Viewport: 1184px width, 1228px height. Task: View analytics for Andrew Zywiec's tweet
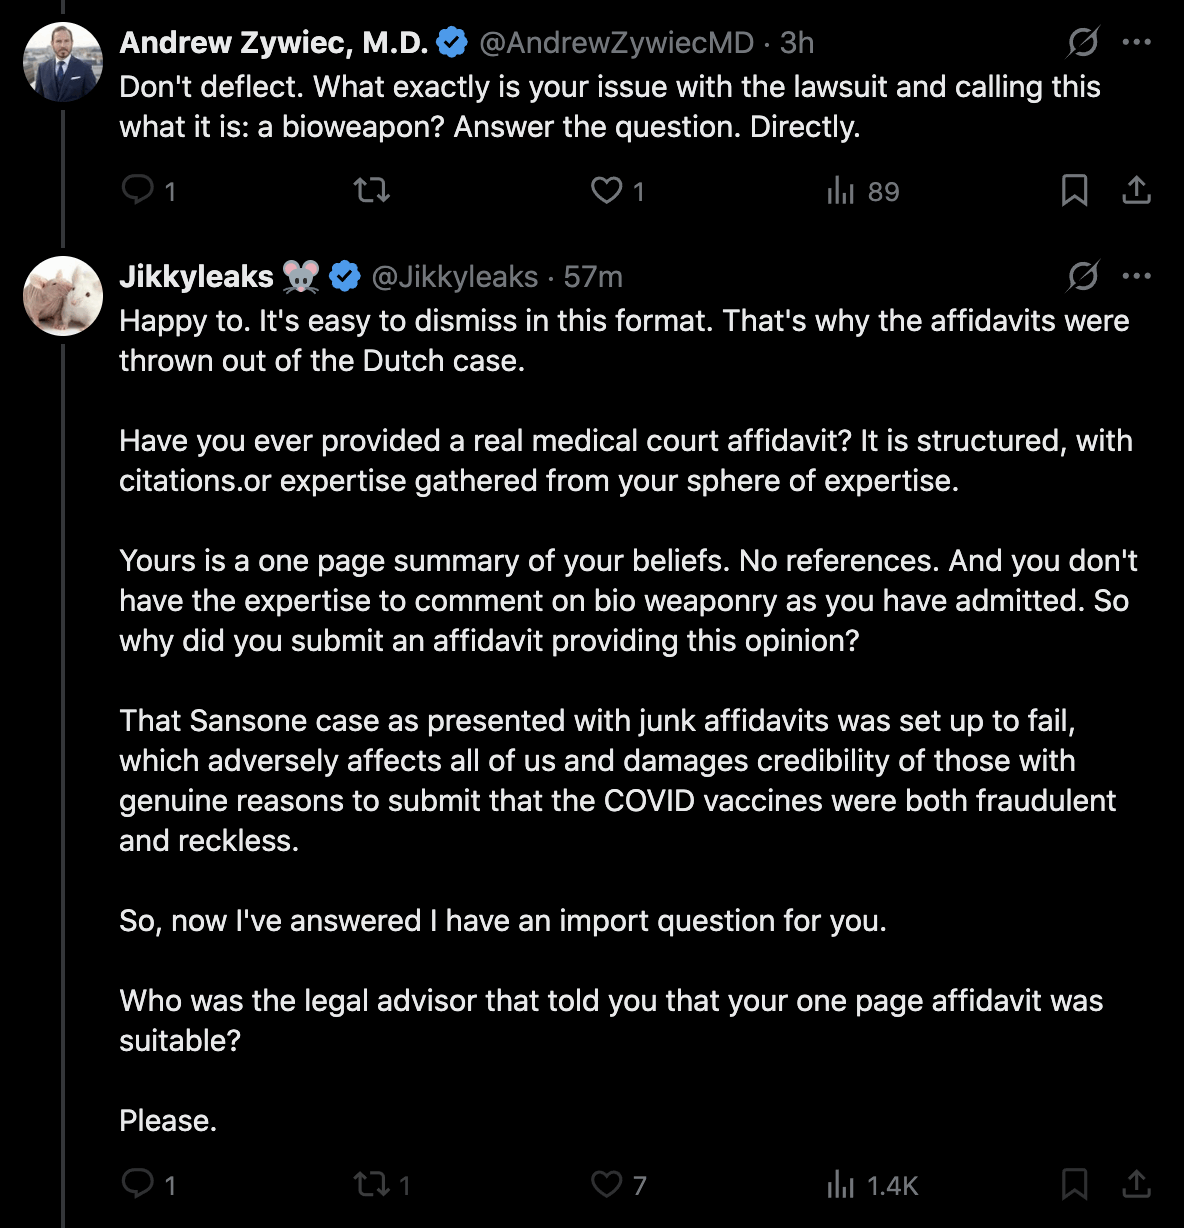click(841, 190)
